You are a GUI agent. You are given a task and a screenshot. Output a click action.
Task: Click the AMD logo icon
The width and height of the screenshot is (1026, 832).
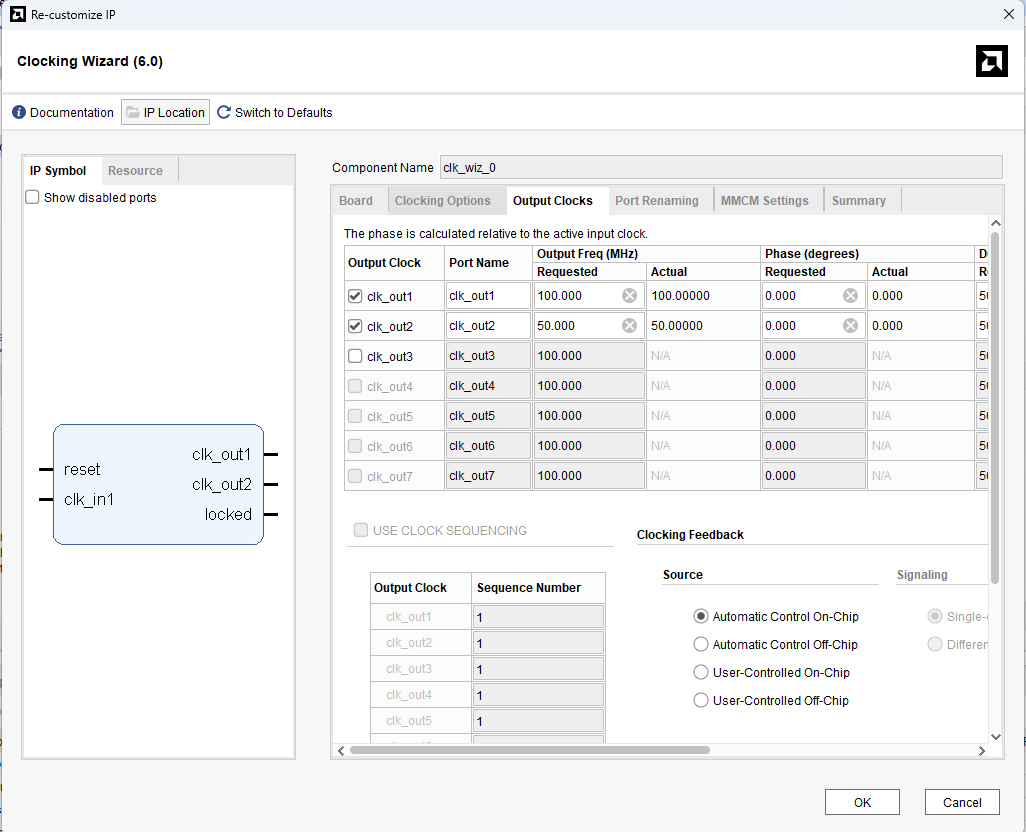point(991,61)
